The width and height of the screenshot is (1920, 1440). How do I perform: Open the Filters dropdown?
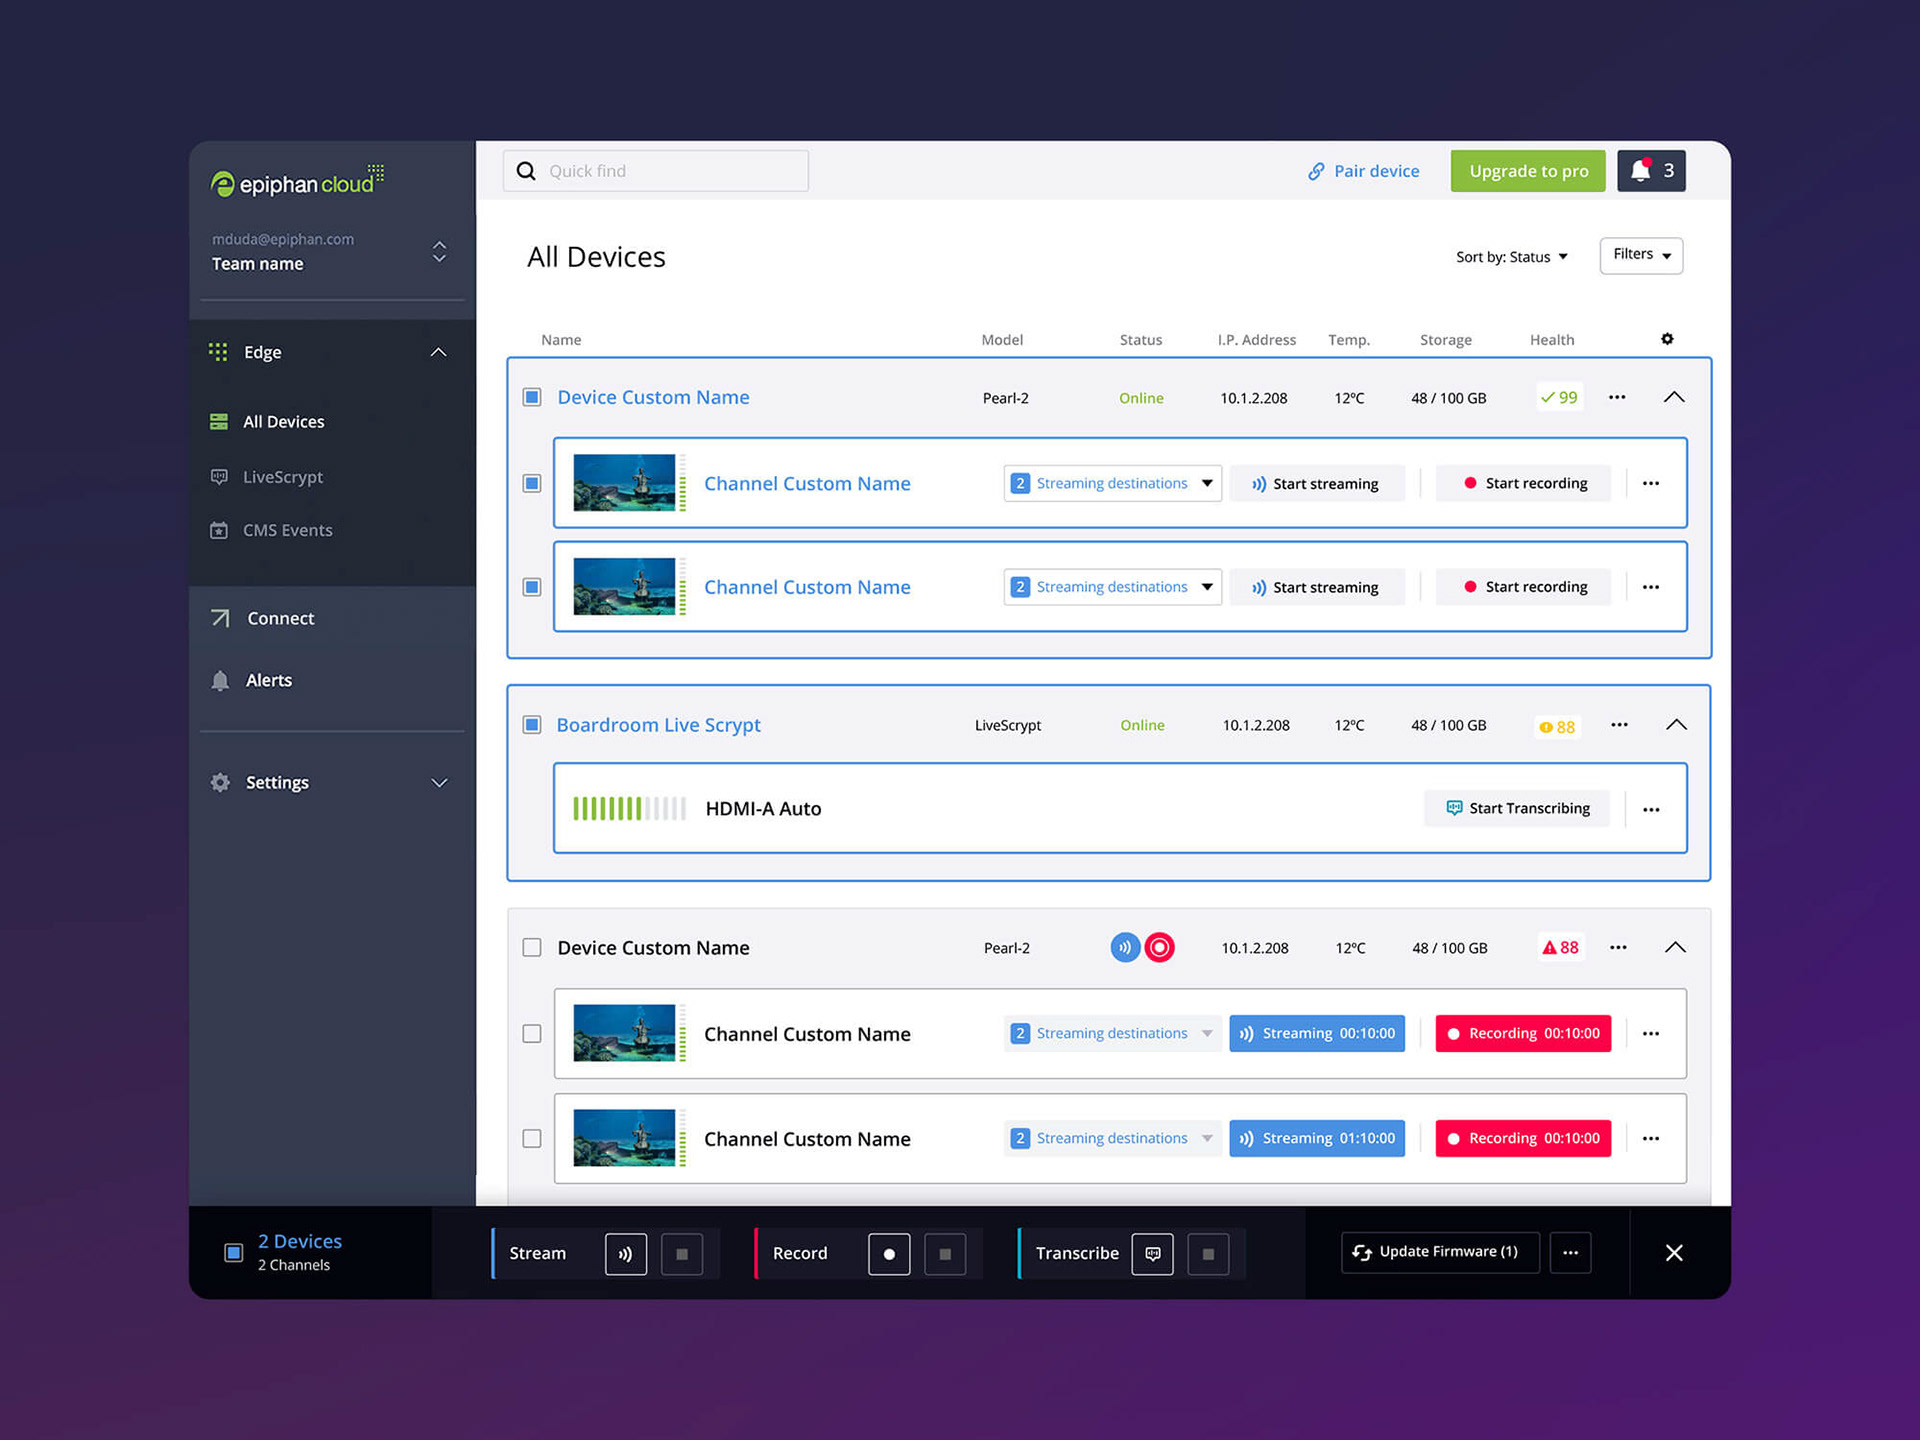point(1641,255)
